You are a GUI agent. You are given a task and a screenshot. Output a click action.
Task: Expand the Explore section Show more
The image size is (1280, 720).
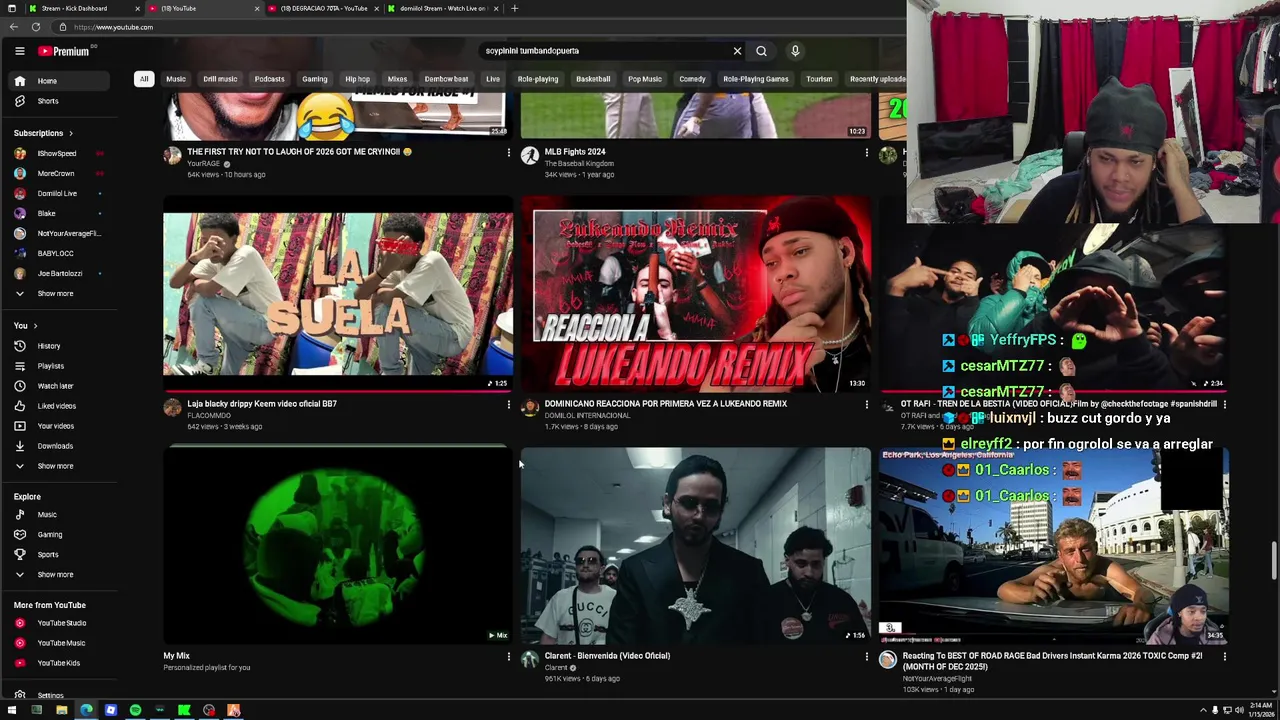(60, 575)
